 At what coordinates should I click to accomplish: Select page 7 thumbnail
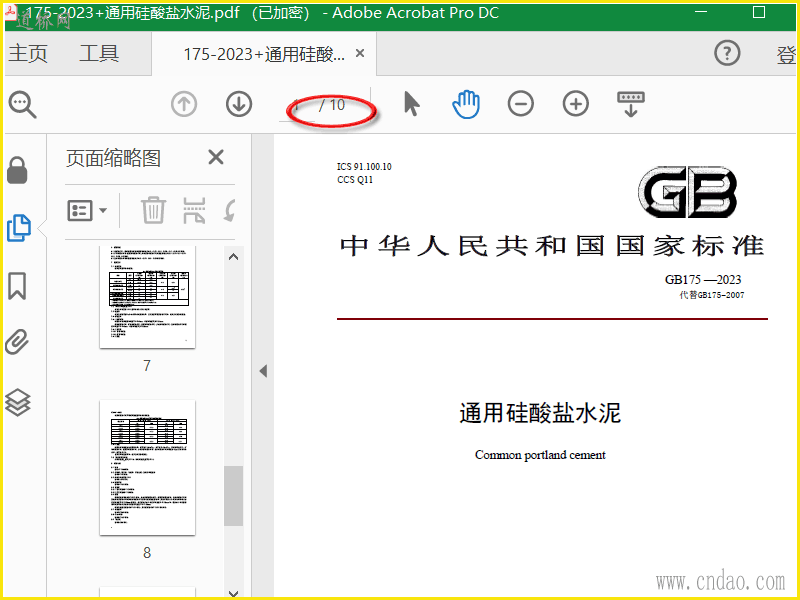pos(147,297)
